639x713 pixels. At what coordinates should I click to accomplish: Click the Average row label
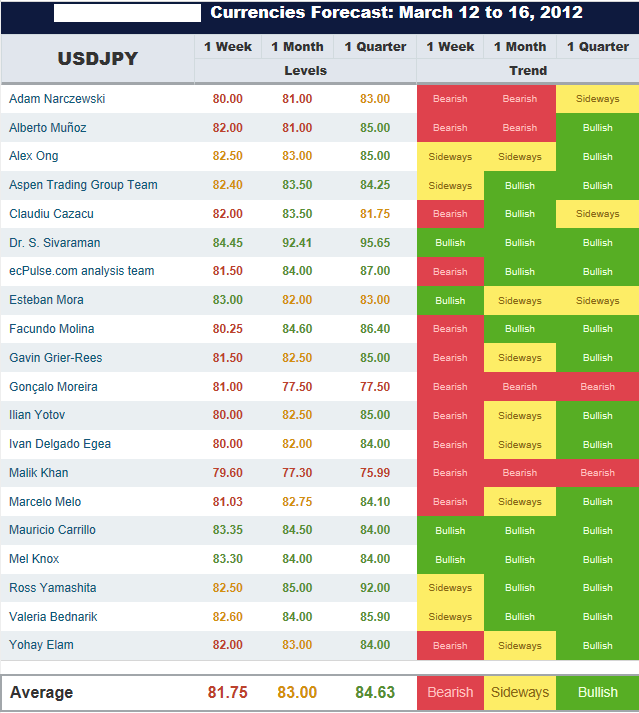pos(41,693)
